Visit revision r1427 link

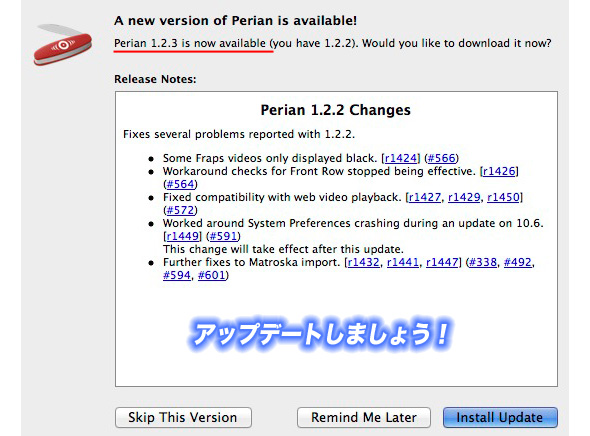tap(425, 197)
